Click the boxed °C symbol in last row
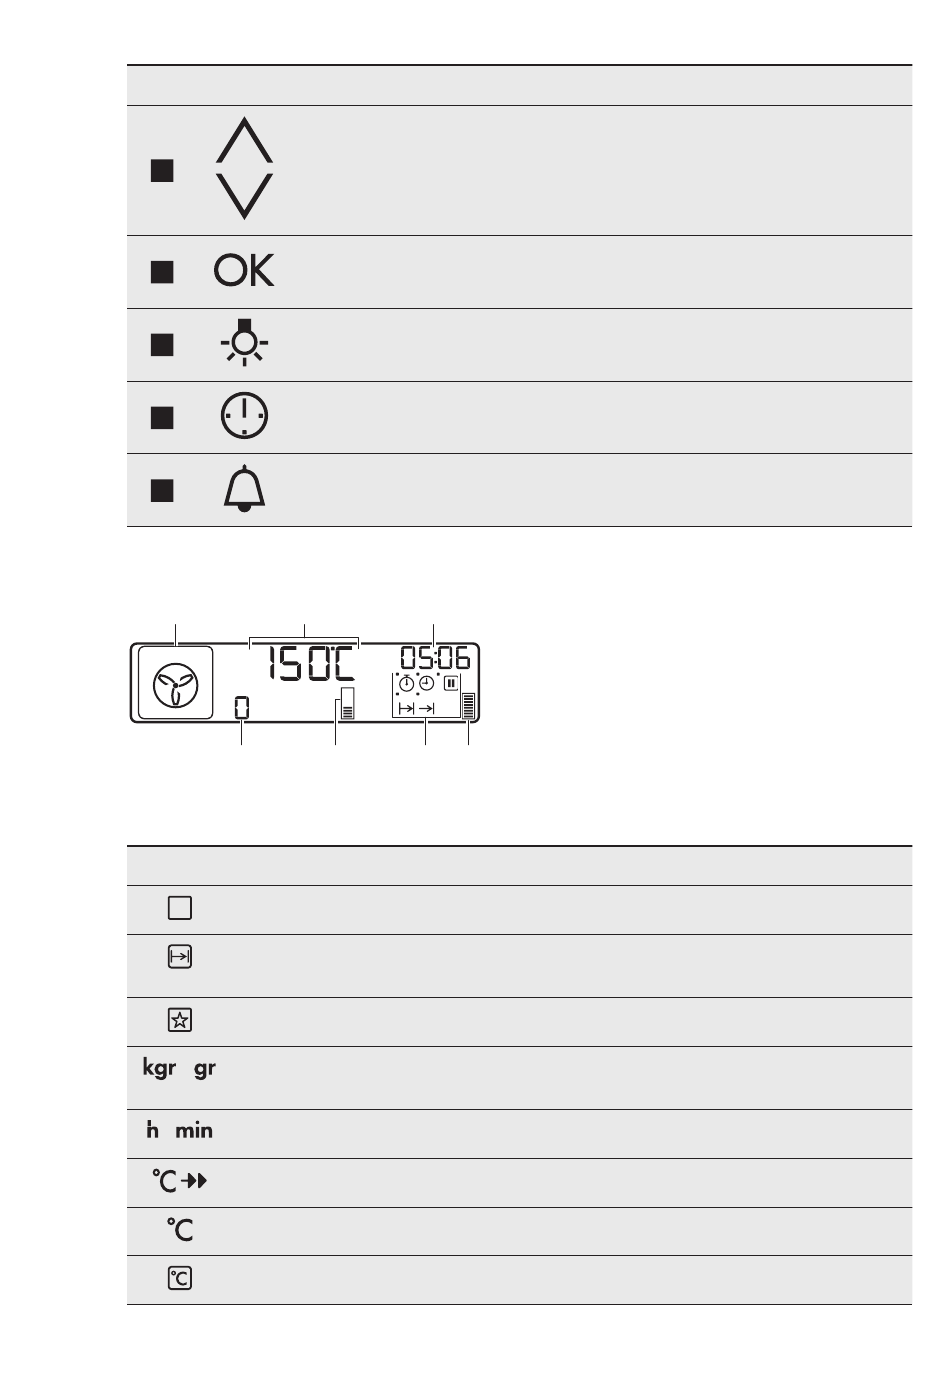Image resolution: width=950 pixels, height=1374 pixels. [180, 1278]
